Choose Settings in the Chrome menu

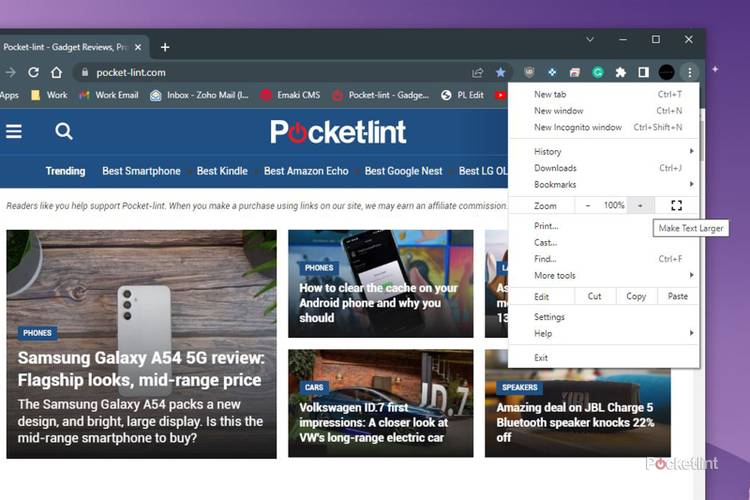coord(549,317)
